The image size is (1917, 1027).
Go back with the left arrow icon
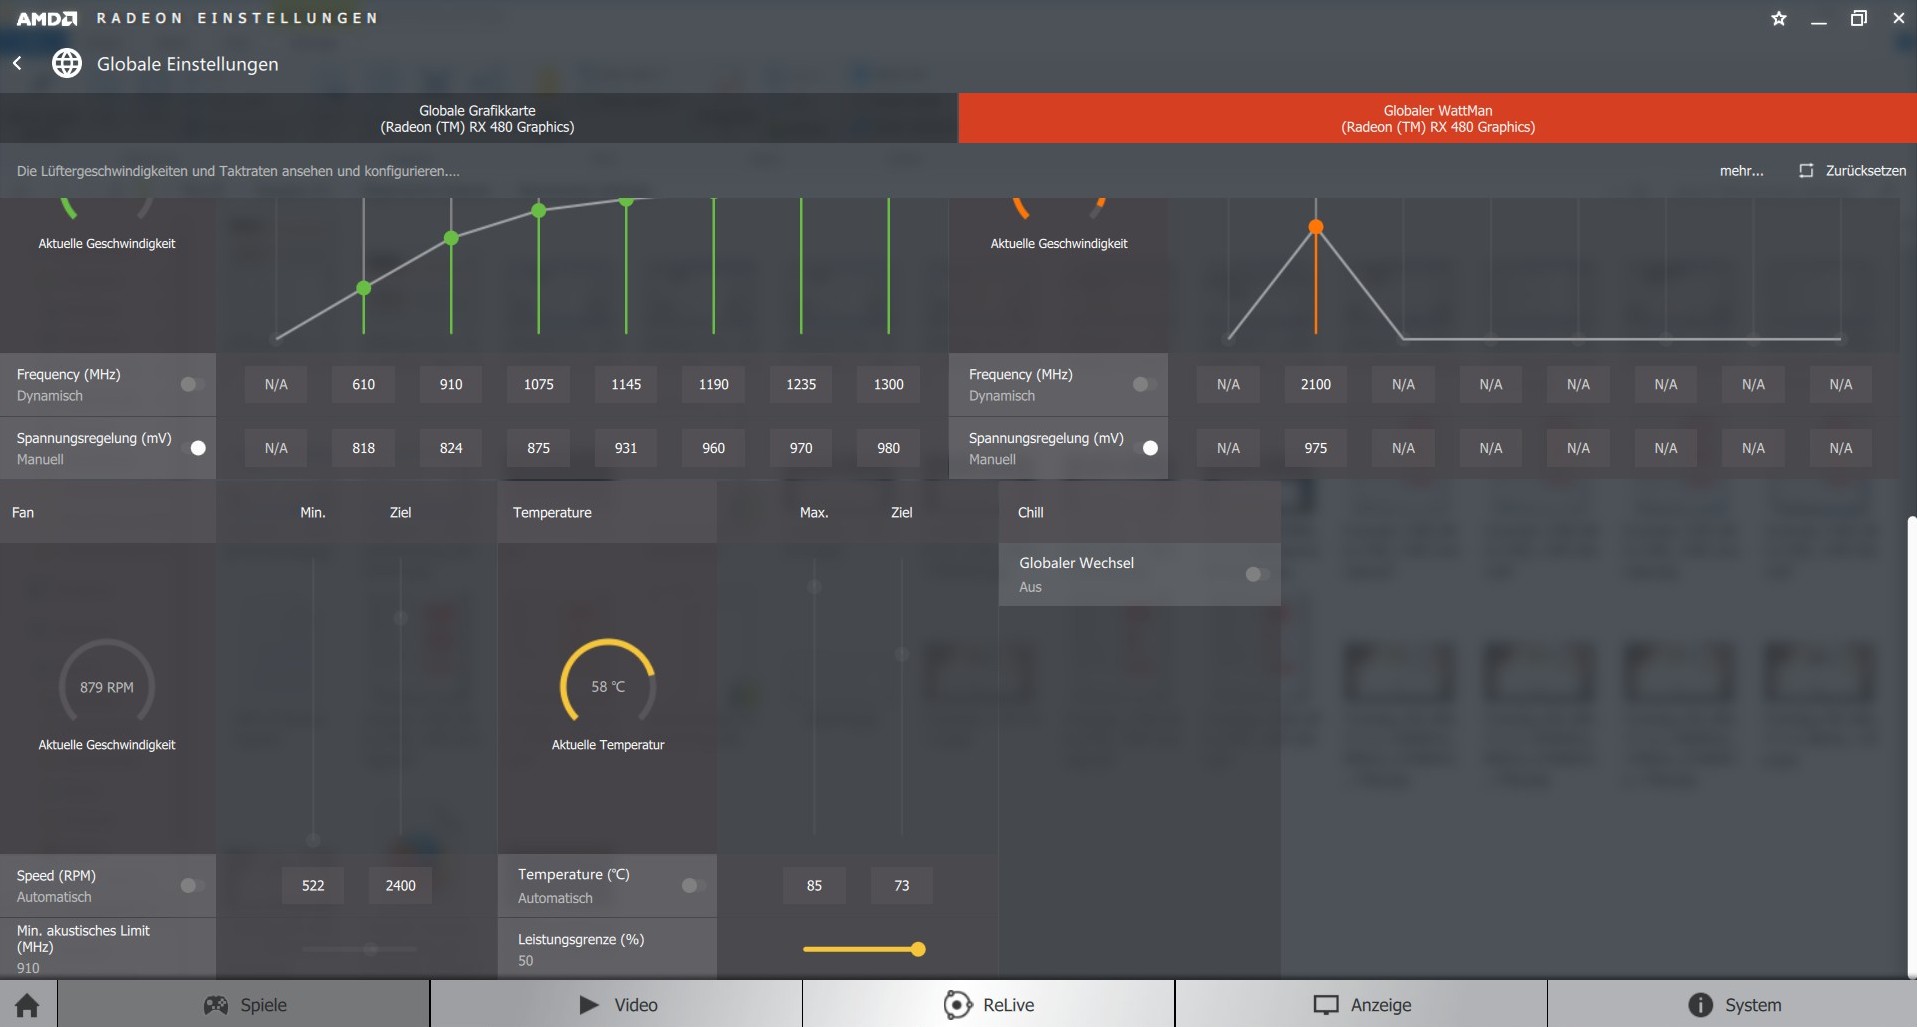[17, 63]
